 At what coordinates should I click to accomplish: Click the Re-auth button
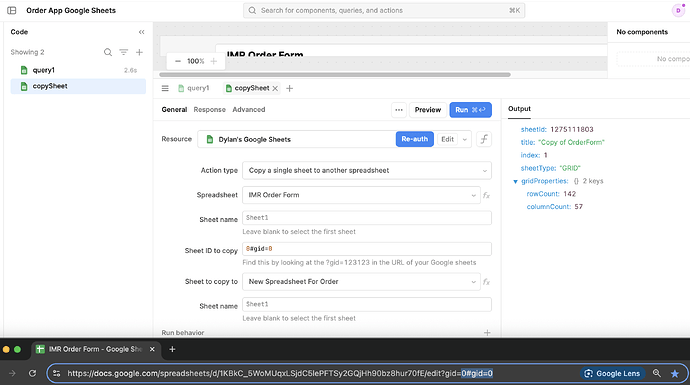click(x=415, y=139)
